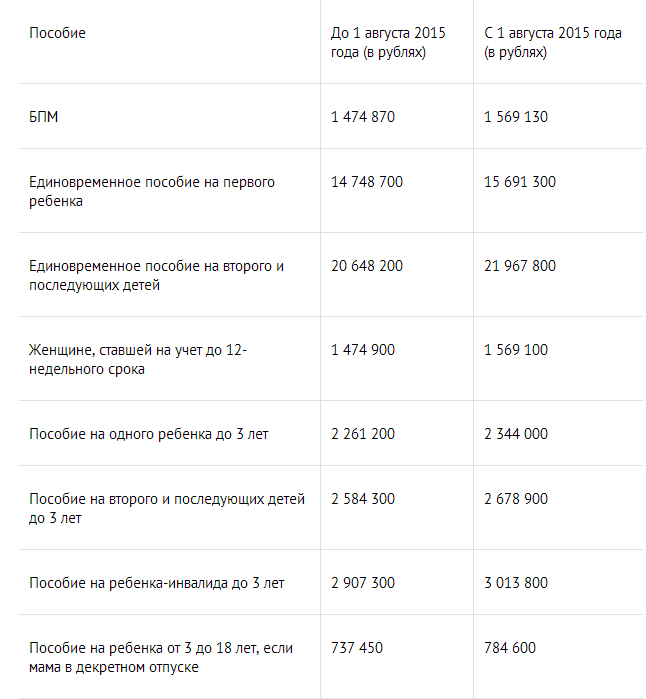
Task: Click the value 1 474 870
Action: 363,117
